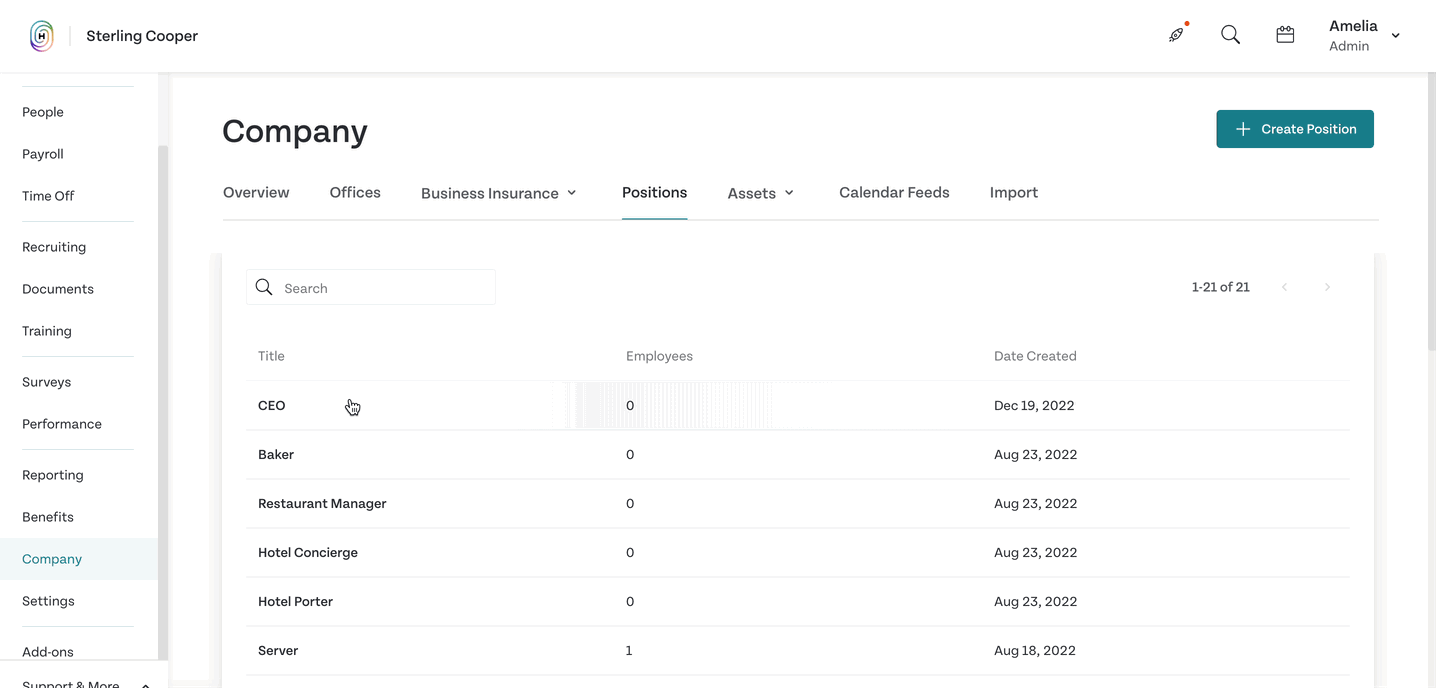1436x688 pixels.
Task: Expand the Business Insurance dropdown
Action: pyautogui.click(x=499, y=193)
